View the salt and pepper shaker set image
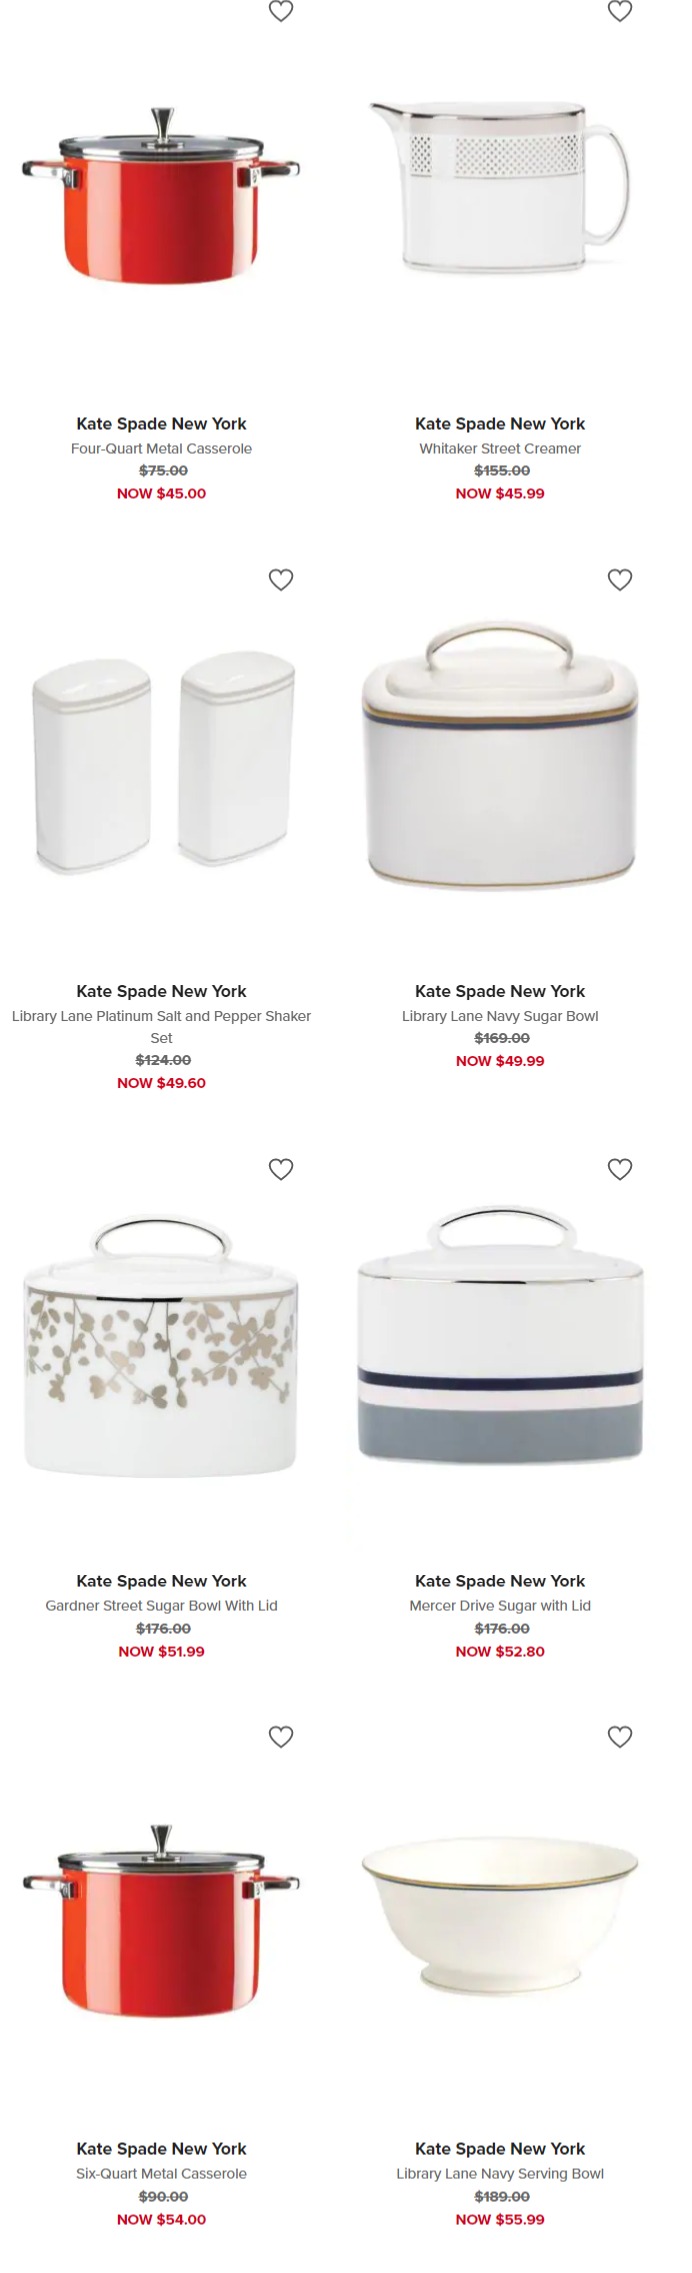This screenshot has width=692, height=2273. click(x=163, y=761)
